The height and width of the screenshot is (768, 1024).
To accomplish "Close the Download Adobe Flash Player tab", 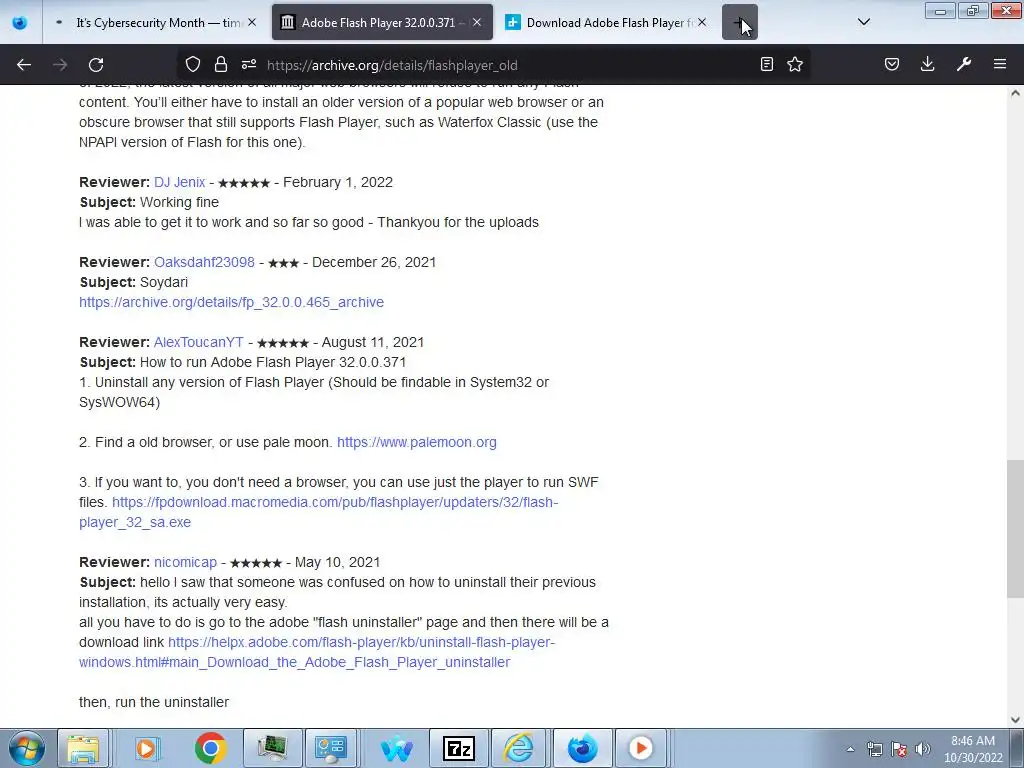I will click(702, 22).
